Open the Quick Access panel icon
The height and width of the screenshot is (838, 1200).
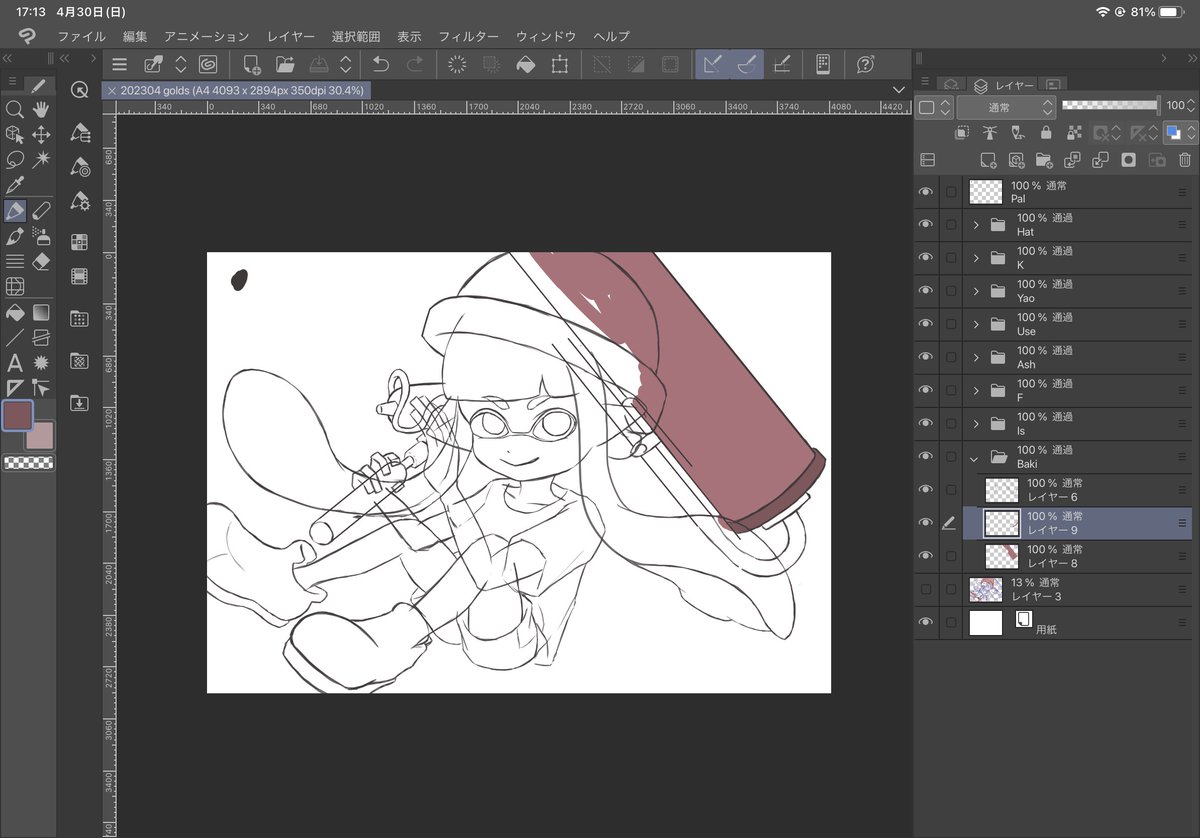[80, 89]
